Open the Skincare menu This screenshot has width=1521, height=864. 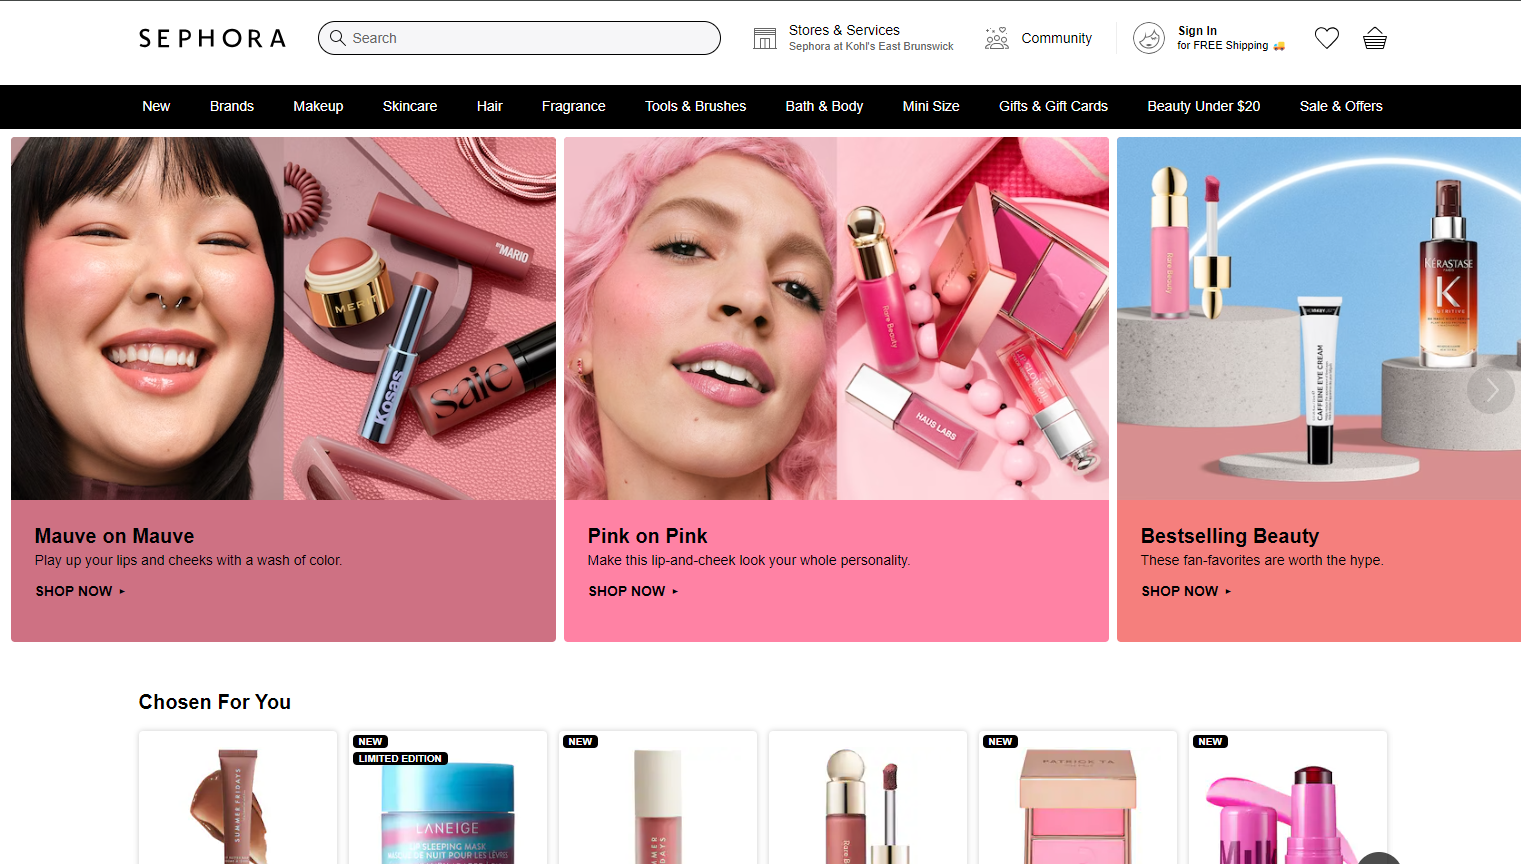coord(410,106)
